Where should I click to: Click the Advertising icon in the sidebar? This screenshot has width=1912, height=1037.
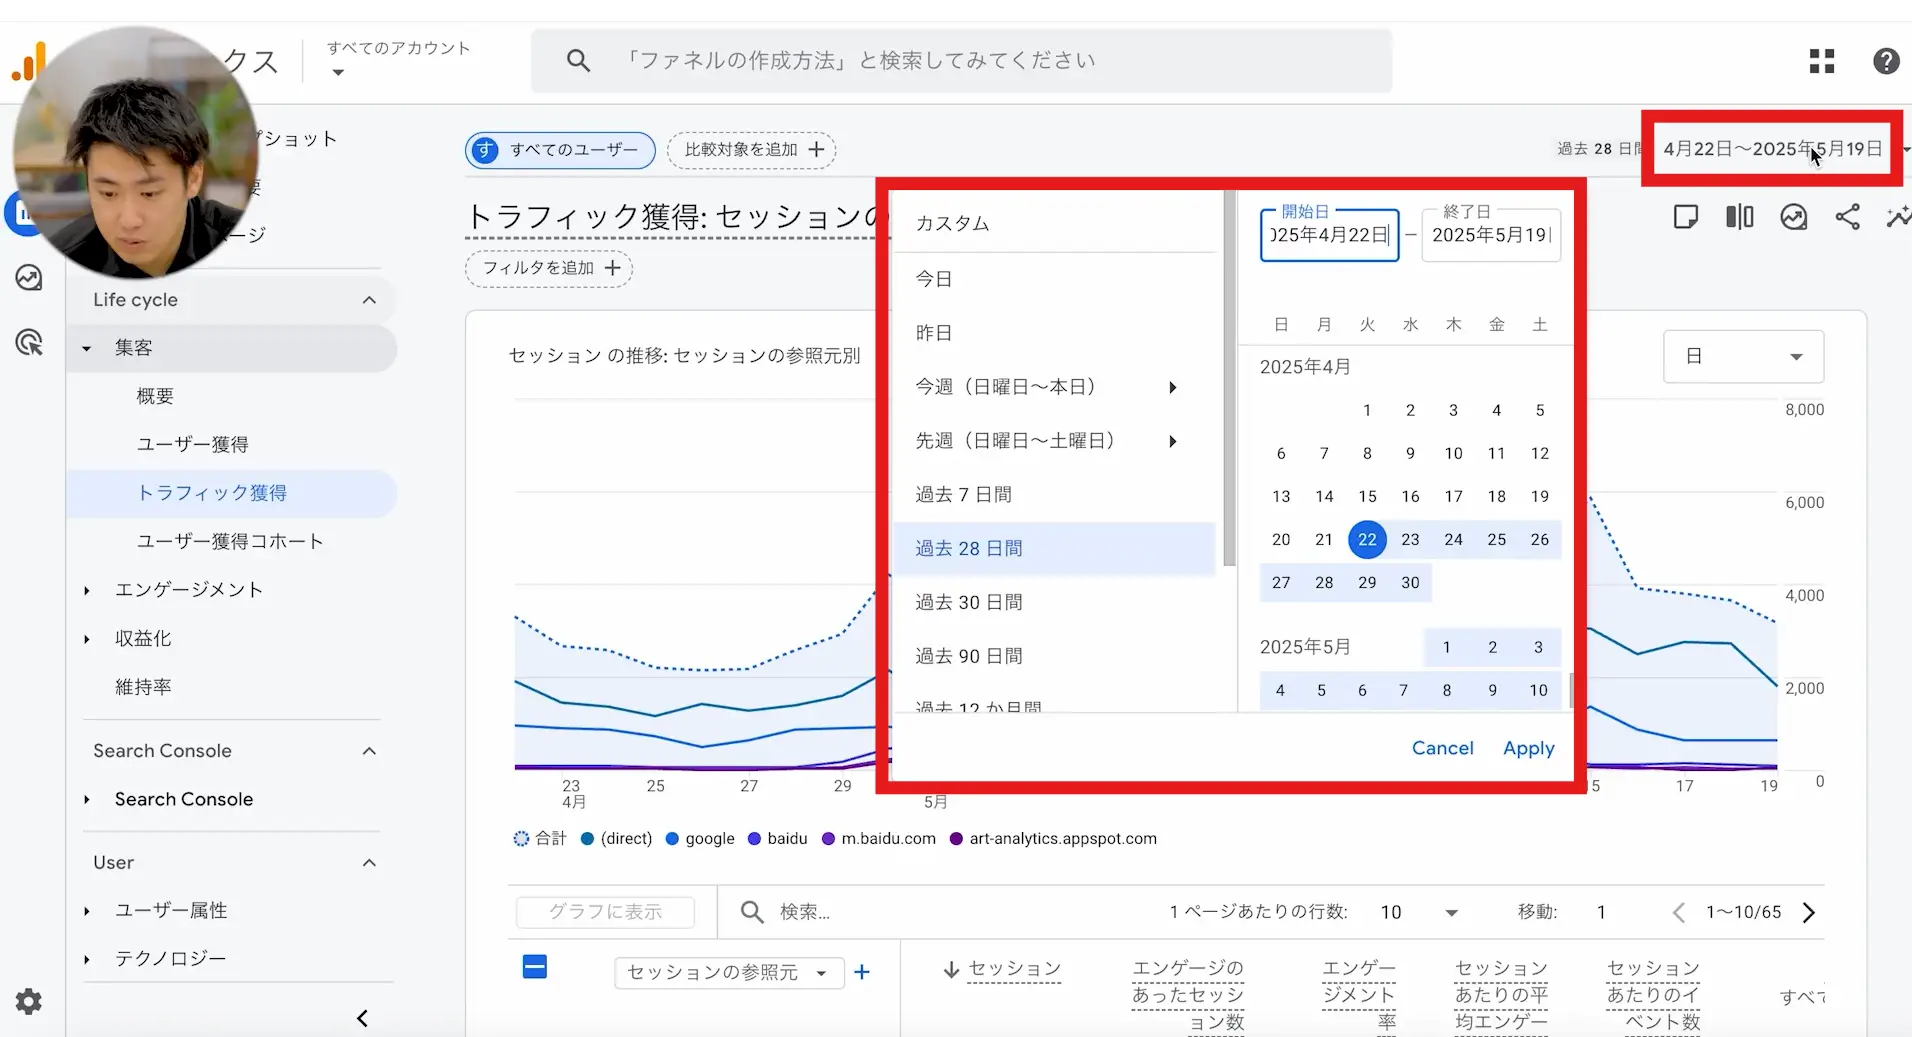click(x=29, y=343)
